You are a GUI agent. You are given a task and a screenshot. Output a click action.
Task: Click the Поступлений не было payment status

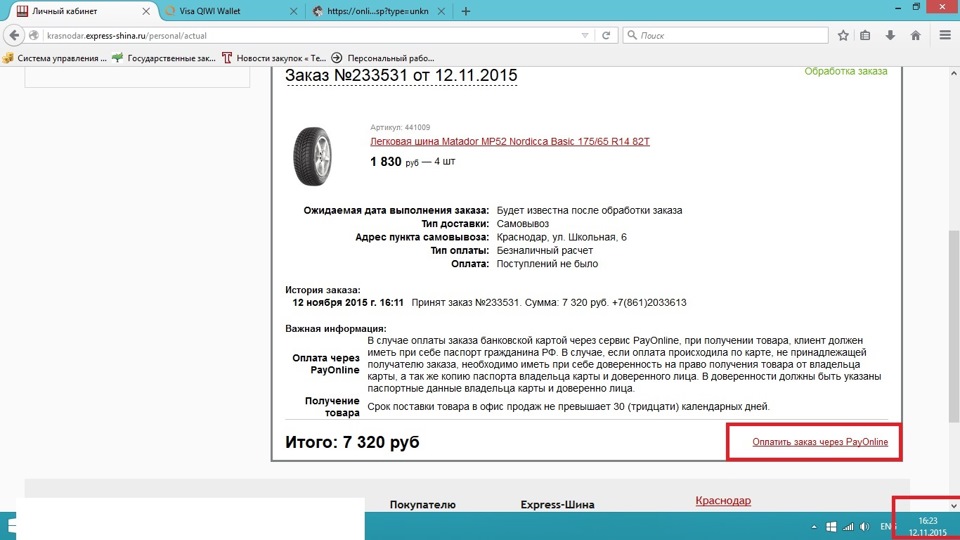(x=547, y=264)
